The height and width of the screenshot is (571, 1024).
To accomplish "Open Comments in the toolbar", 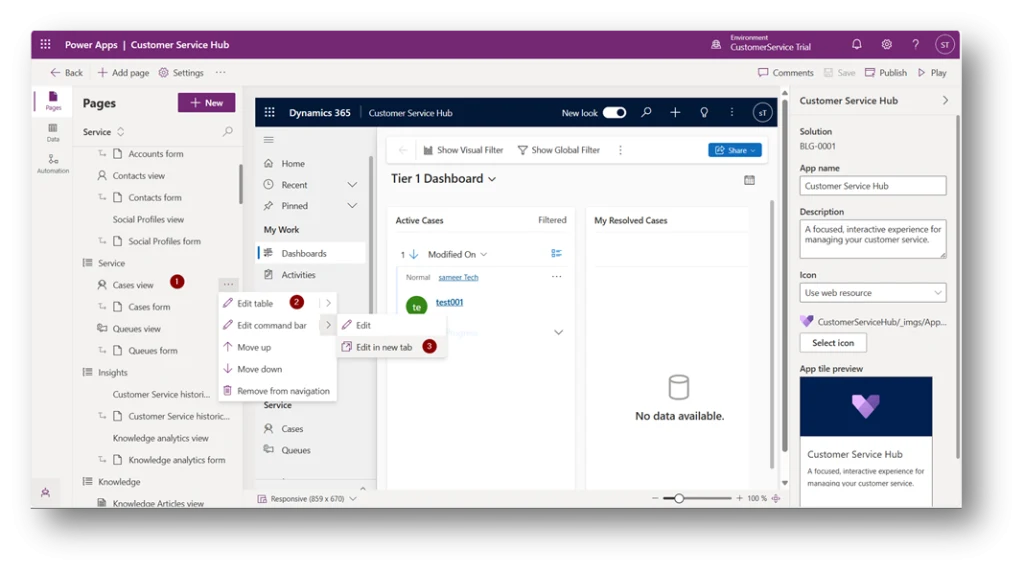I will (786, 73).
